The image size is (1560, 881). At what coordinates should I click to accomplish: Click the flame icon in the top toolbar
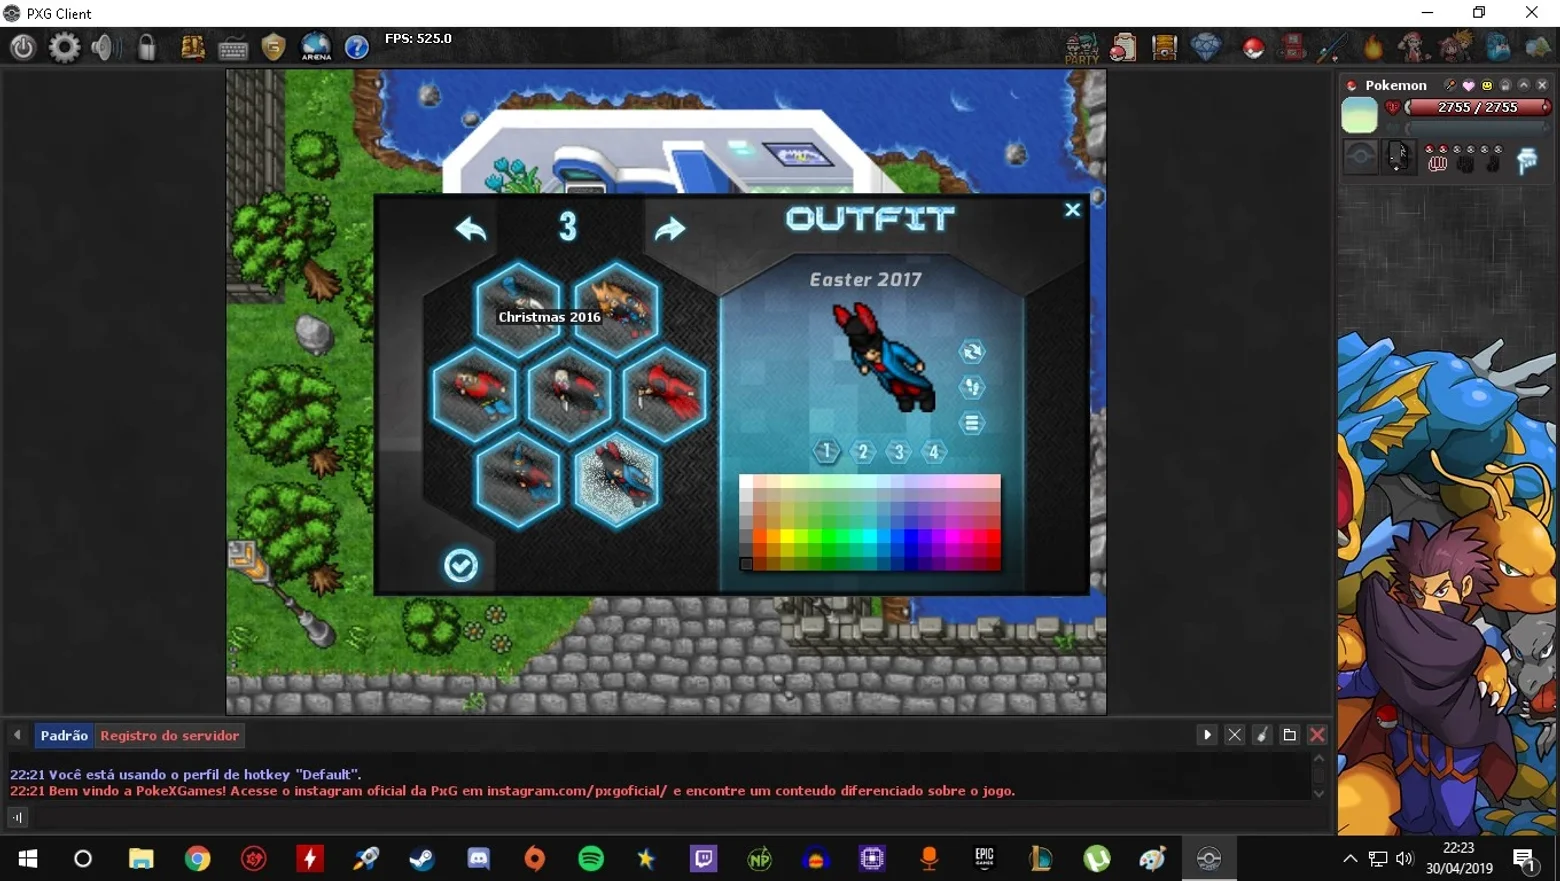(x=1373, y=47)
